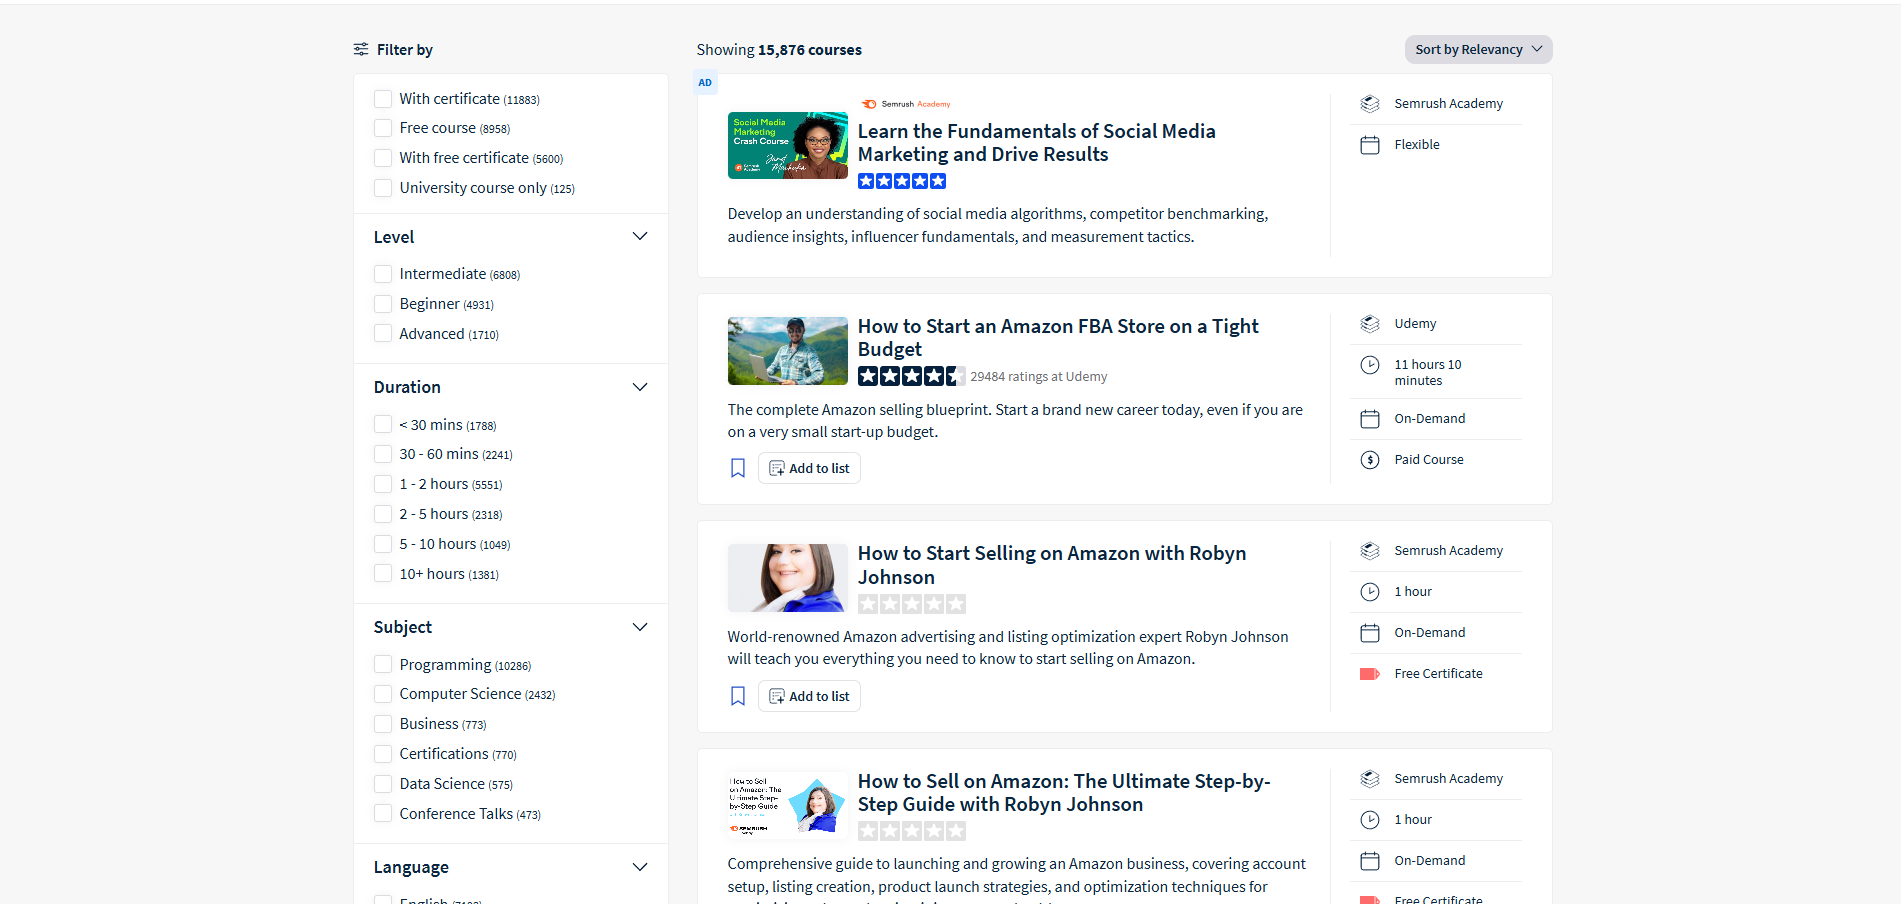Check the Data Science subject filter
1901x904 pixels.
click(383, 784)
